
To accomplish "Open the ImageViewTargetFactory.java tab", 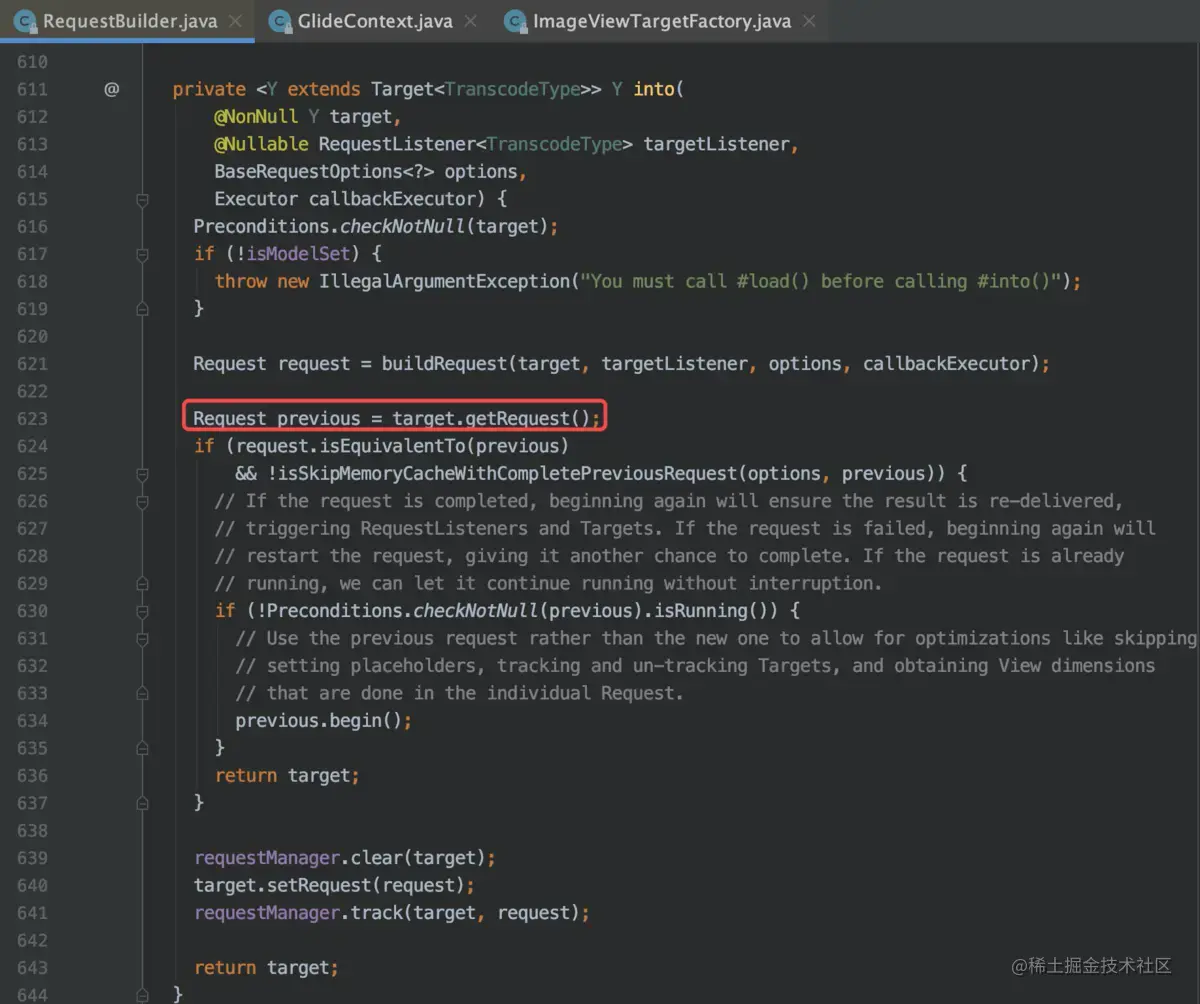I will click(x=661, y=21).
